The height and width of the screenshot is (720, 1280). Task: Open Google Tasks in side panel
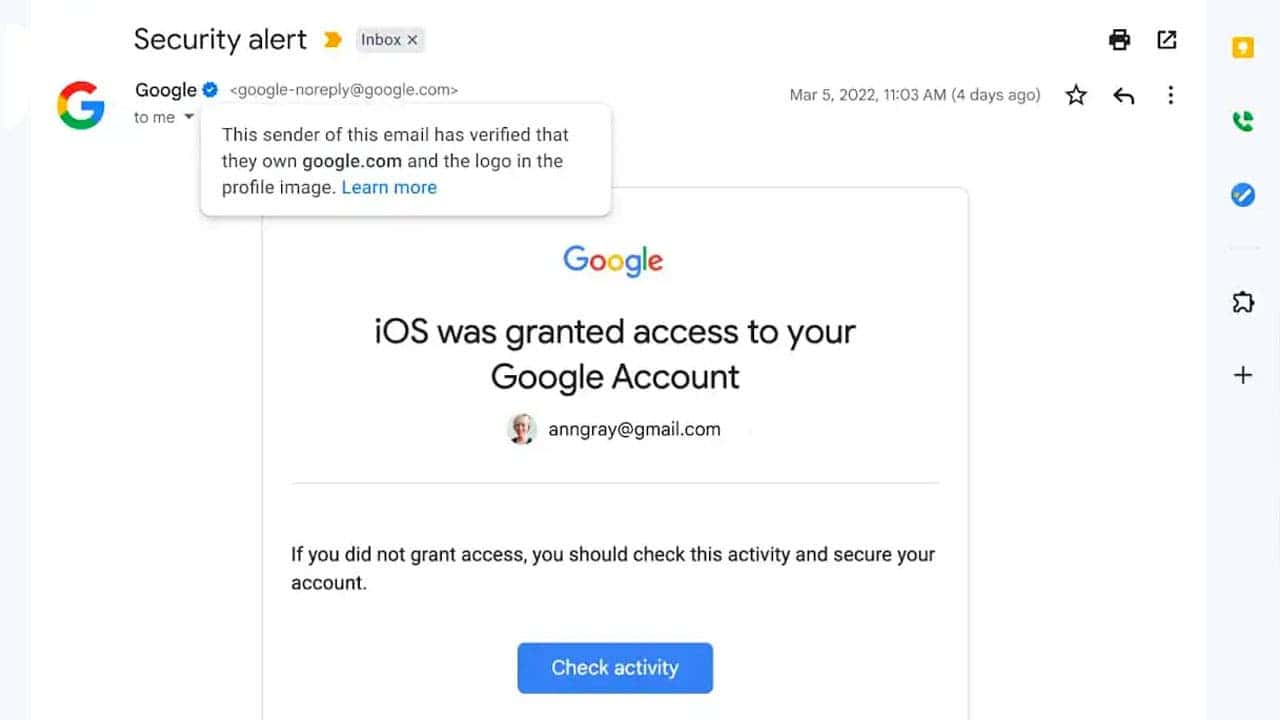tap(1243, 194)
